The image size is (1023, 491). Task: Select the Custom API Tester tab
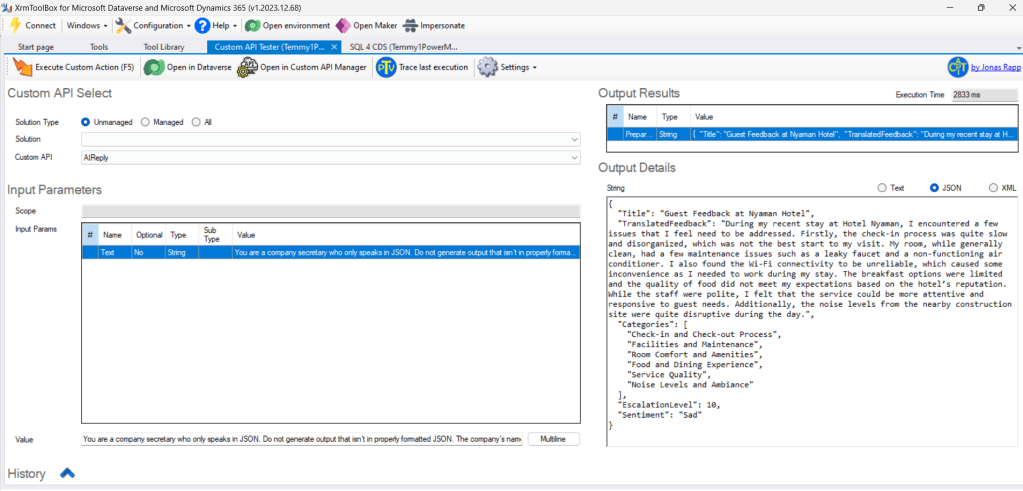(269, 47)
